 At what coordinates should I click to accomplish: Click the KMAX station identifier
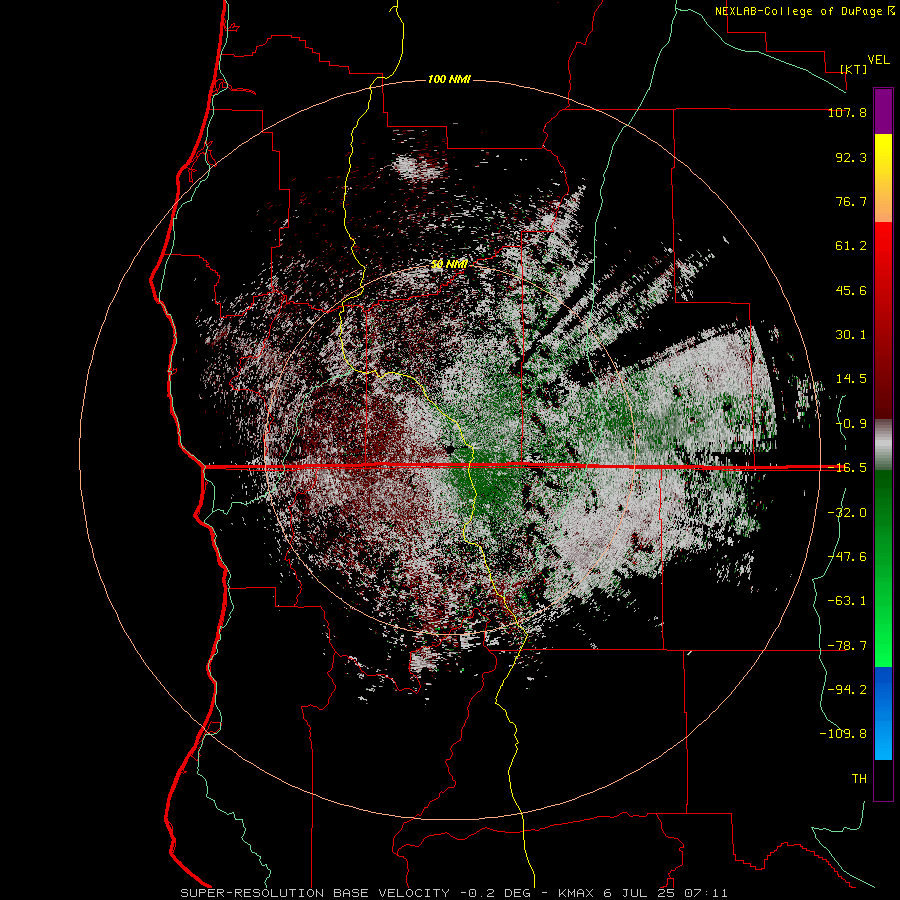pos(577,893)
